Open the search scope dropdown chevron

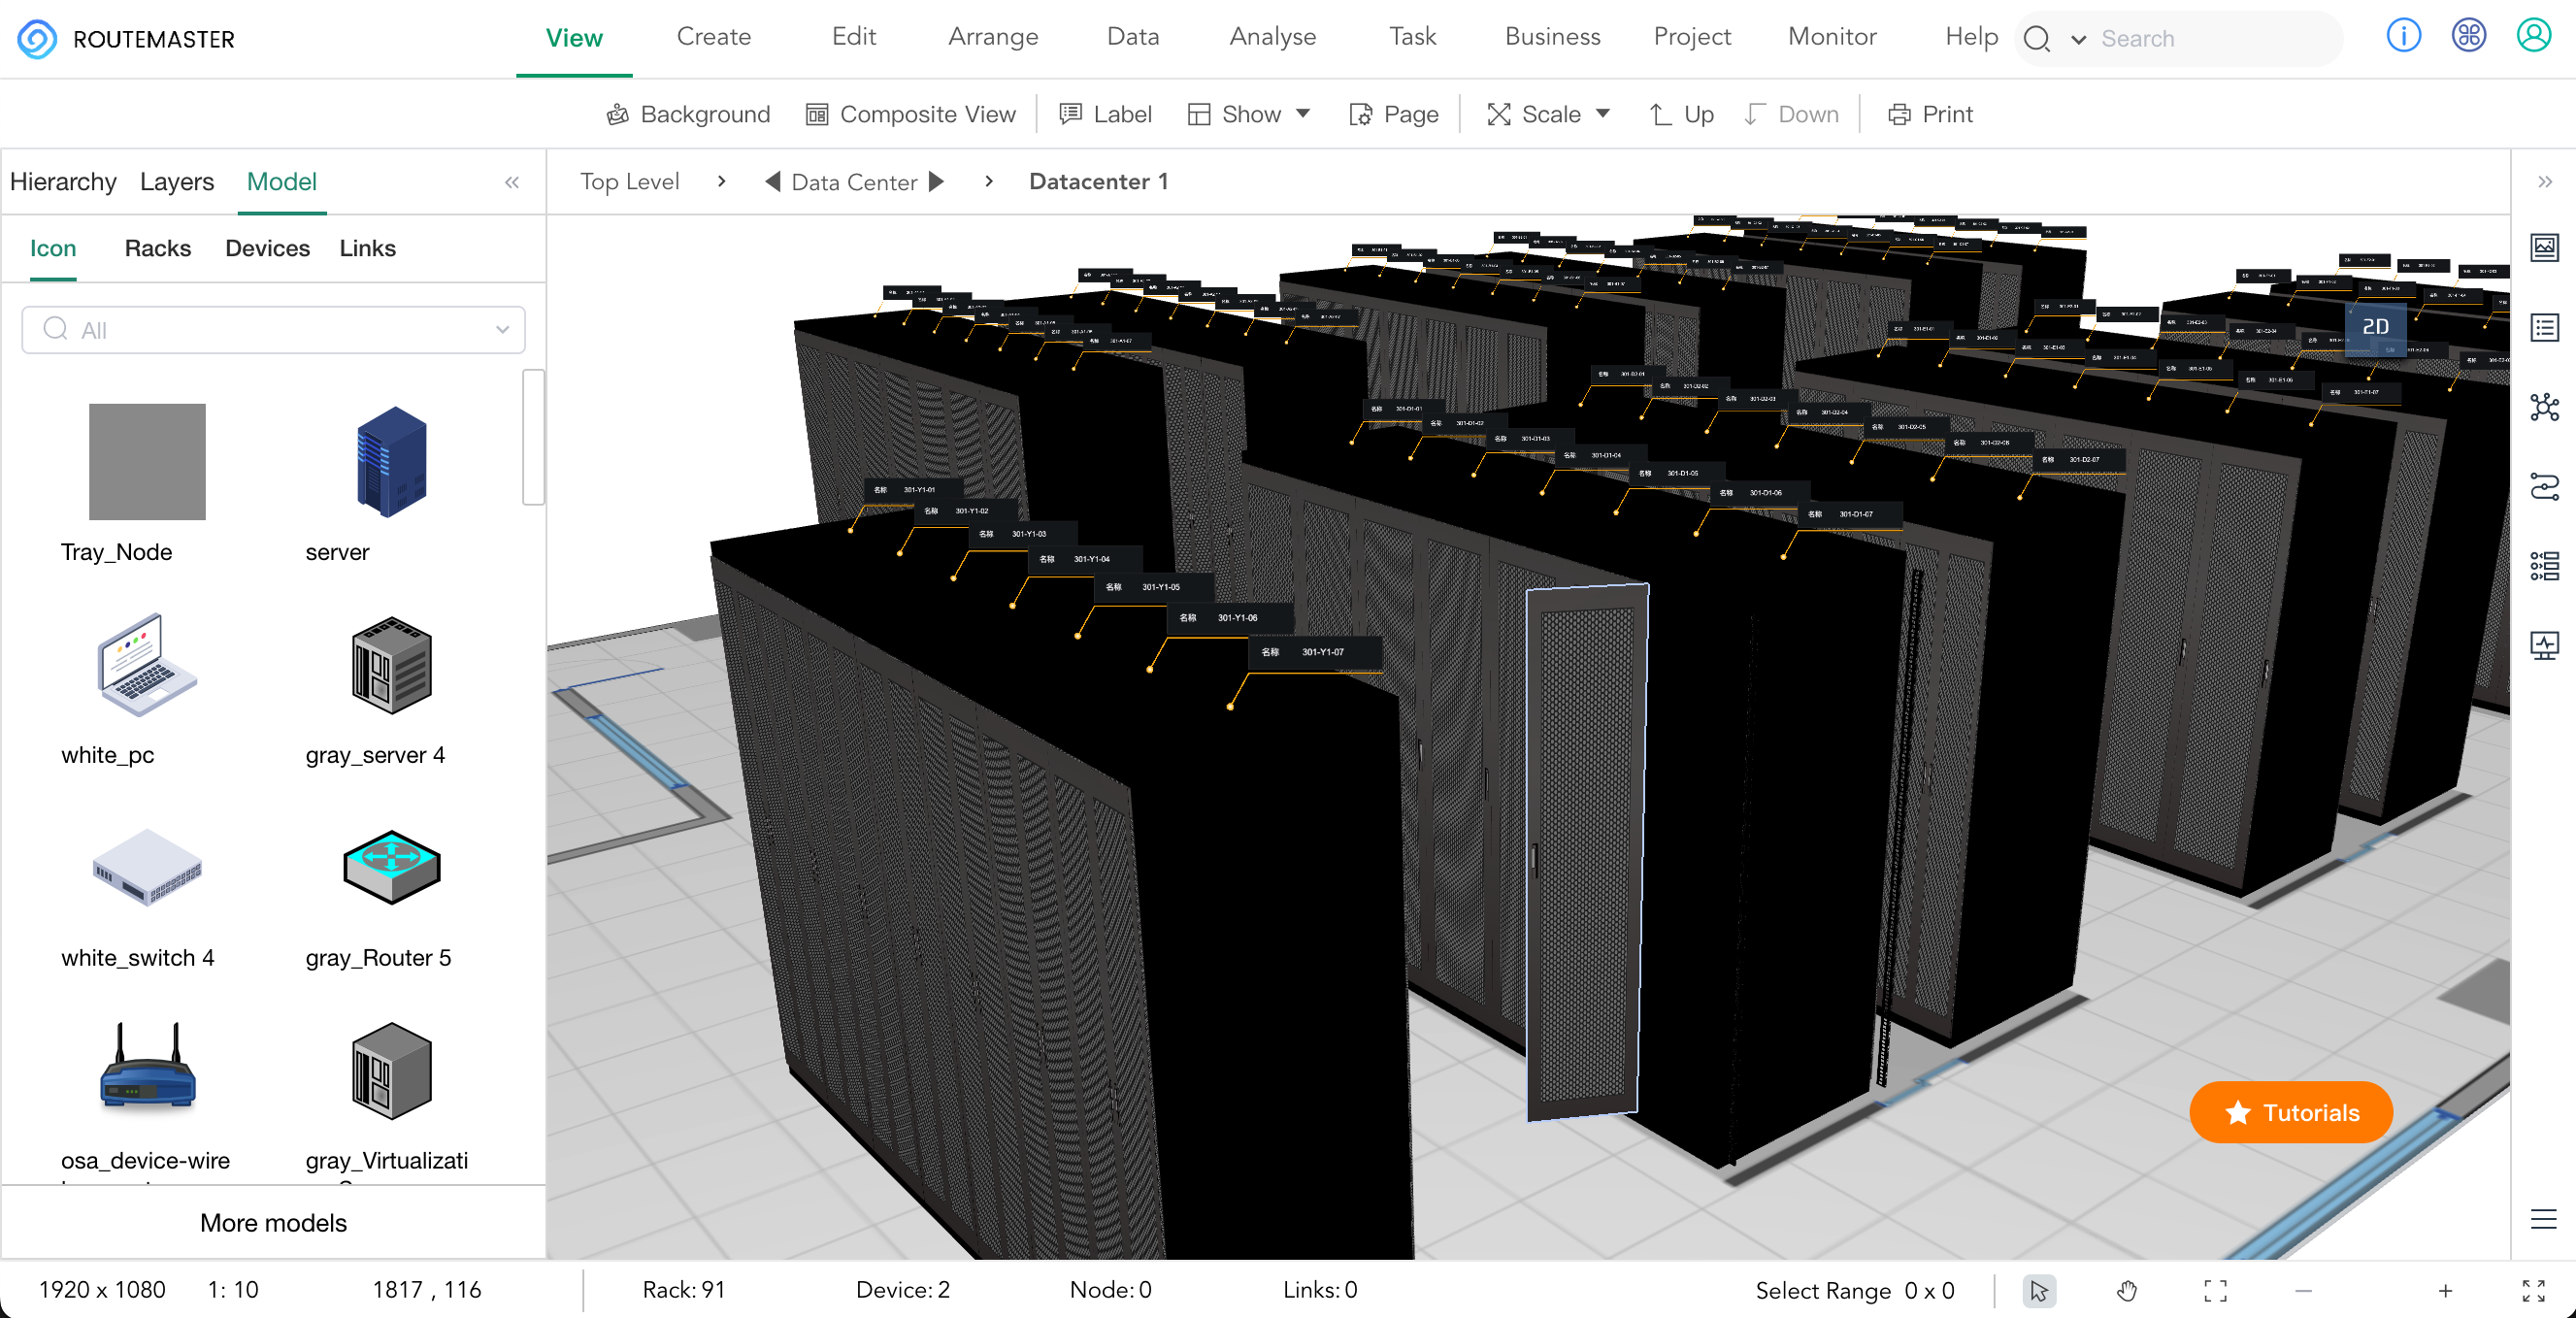tap(2078, 39)
